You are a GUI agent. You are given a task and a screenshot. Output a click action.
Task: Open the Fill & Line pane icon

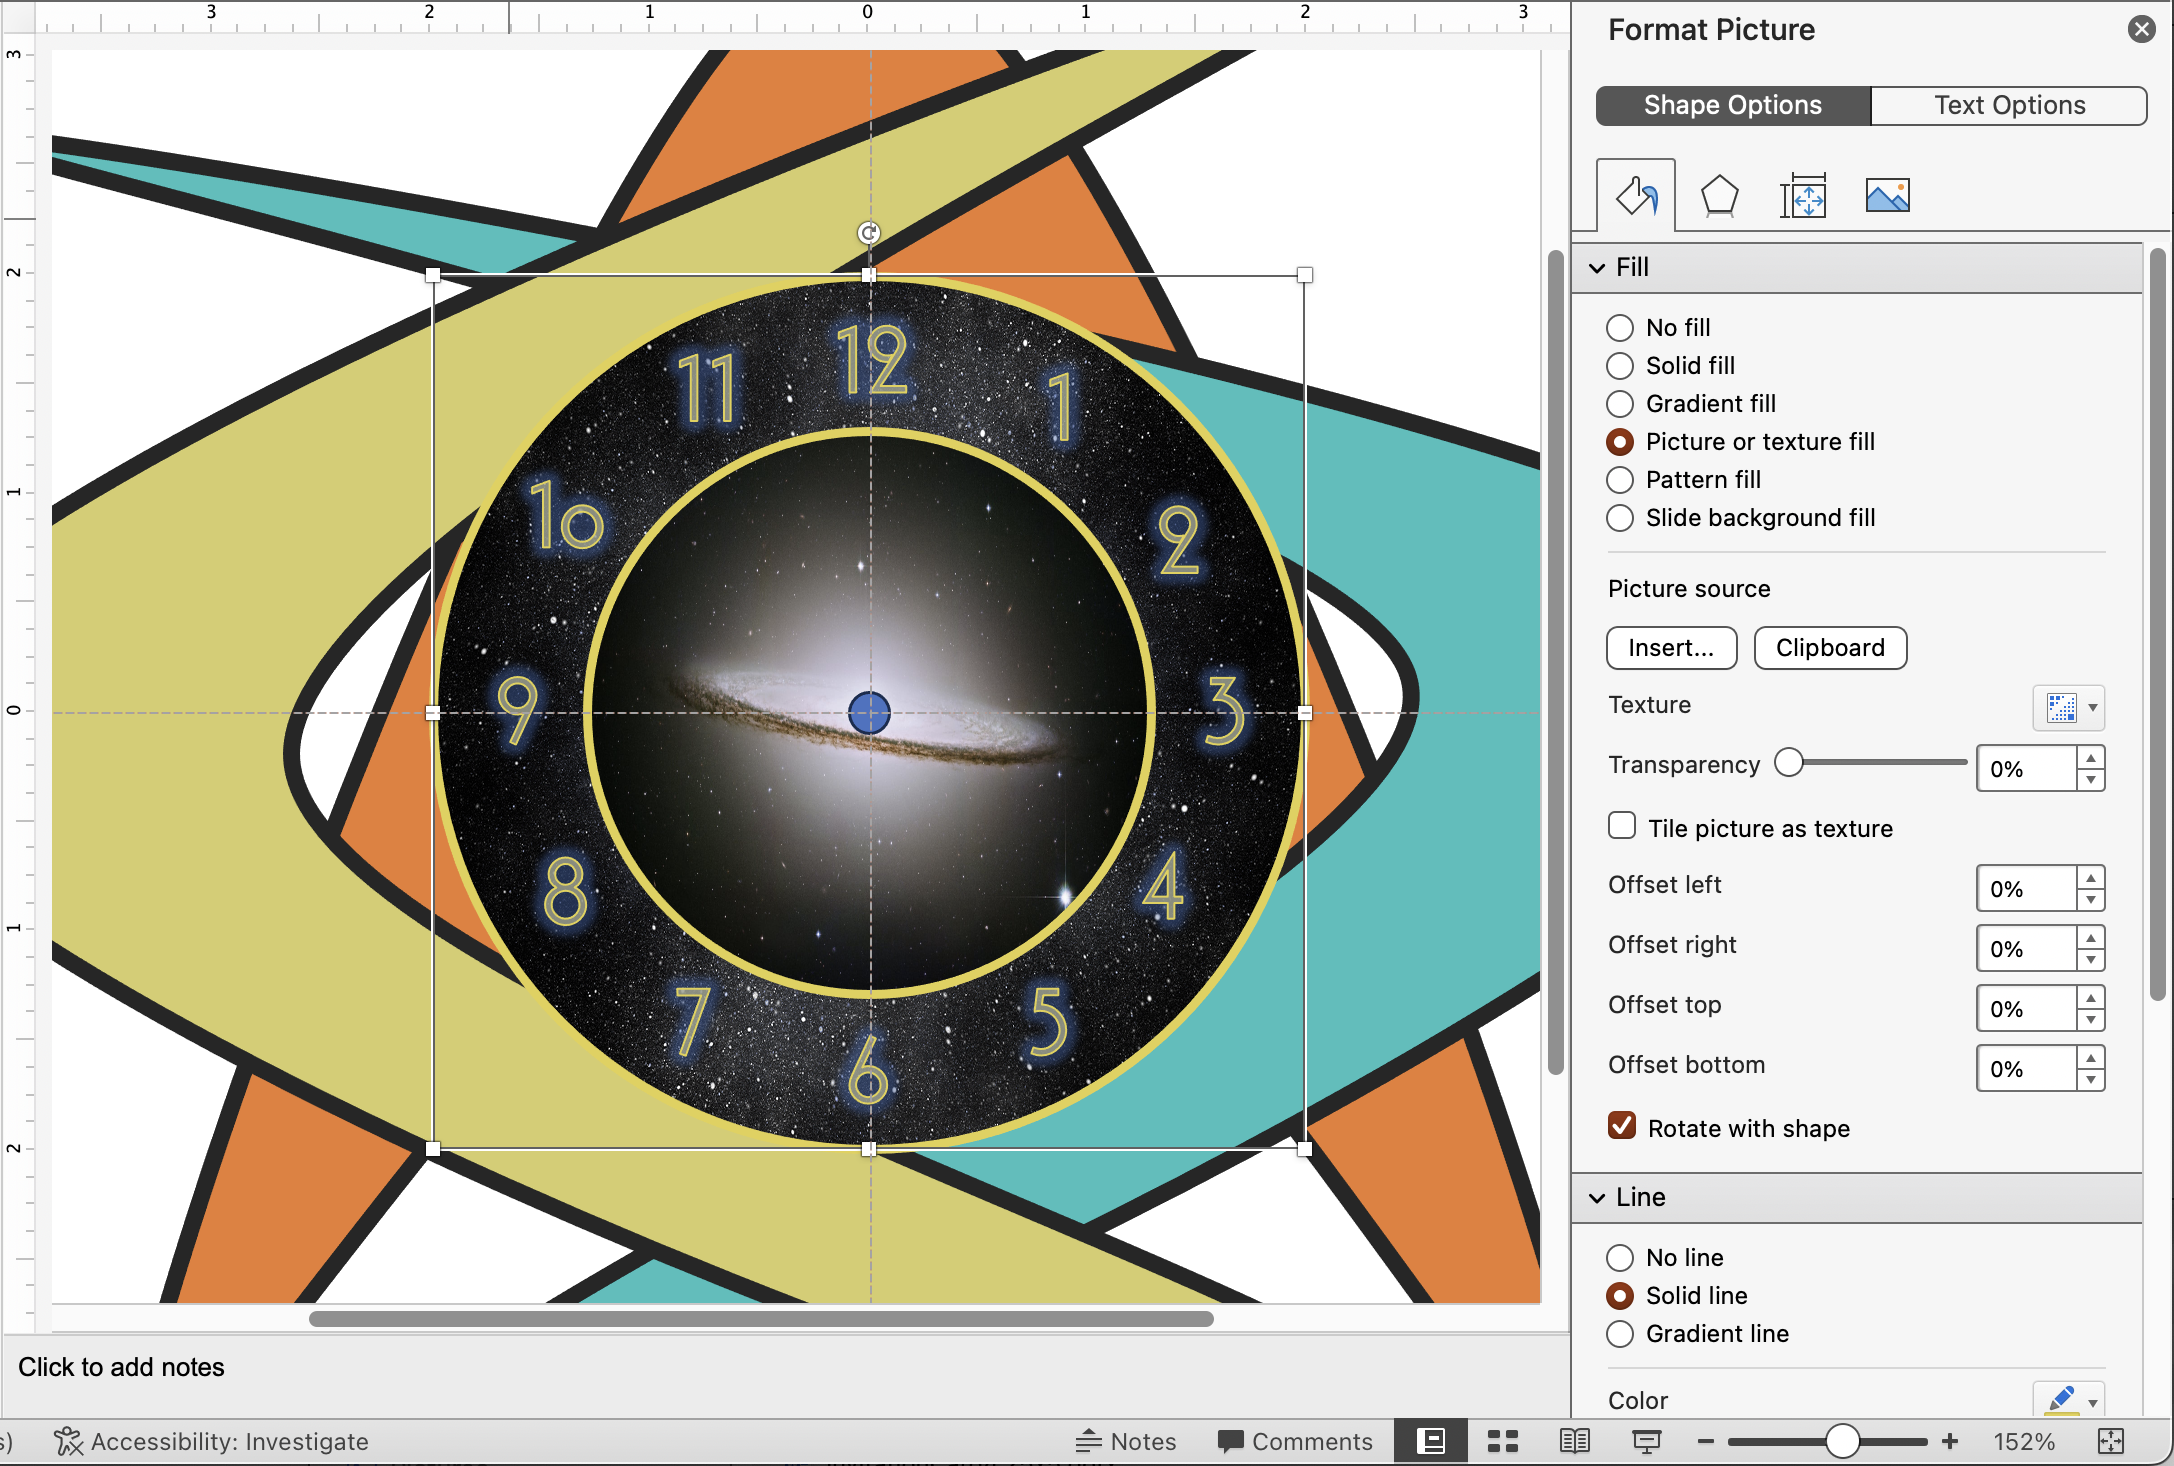[1636, 194]
